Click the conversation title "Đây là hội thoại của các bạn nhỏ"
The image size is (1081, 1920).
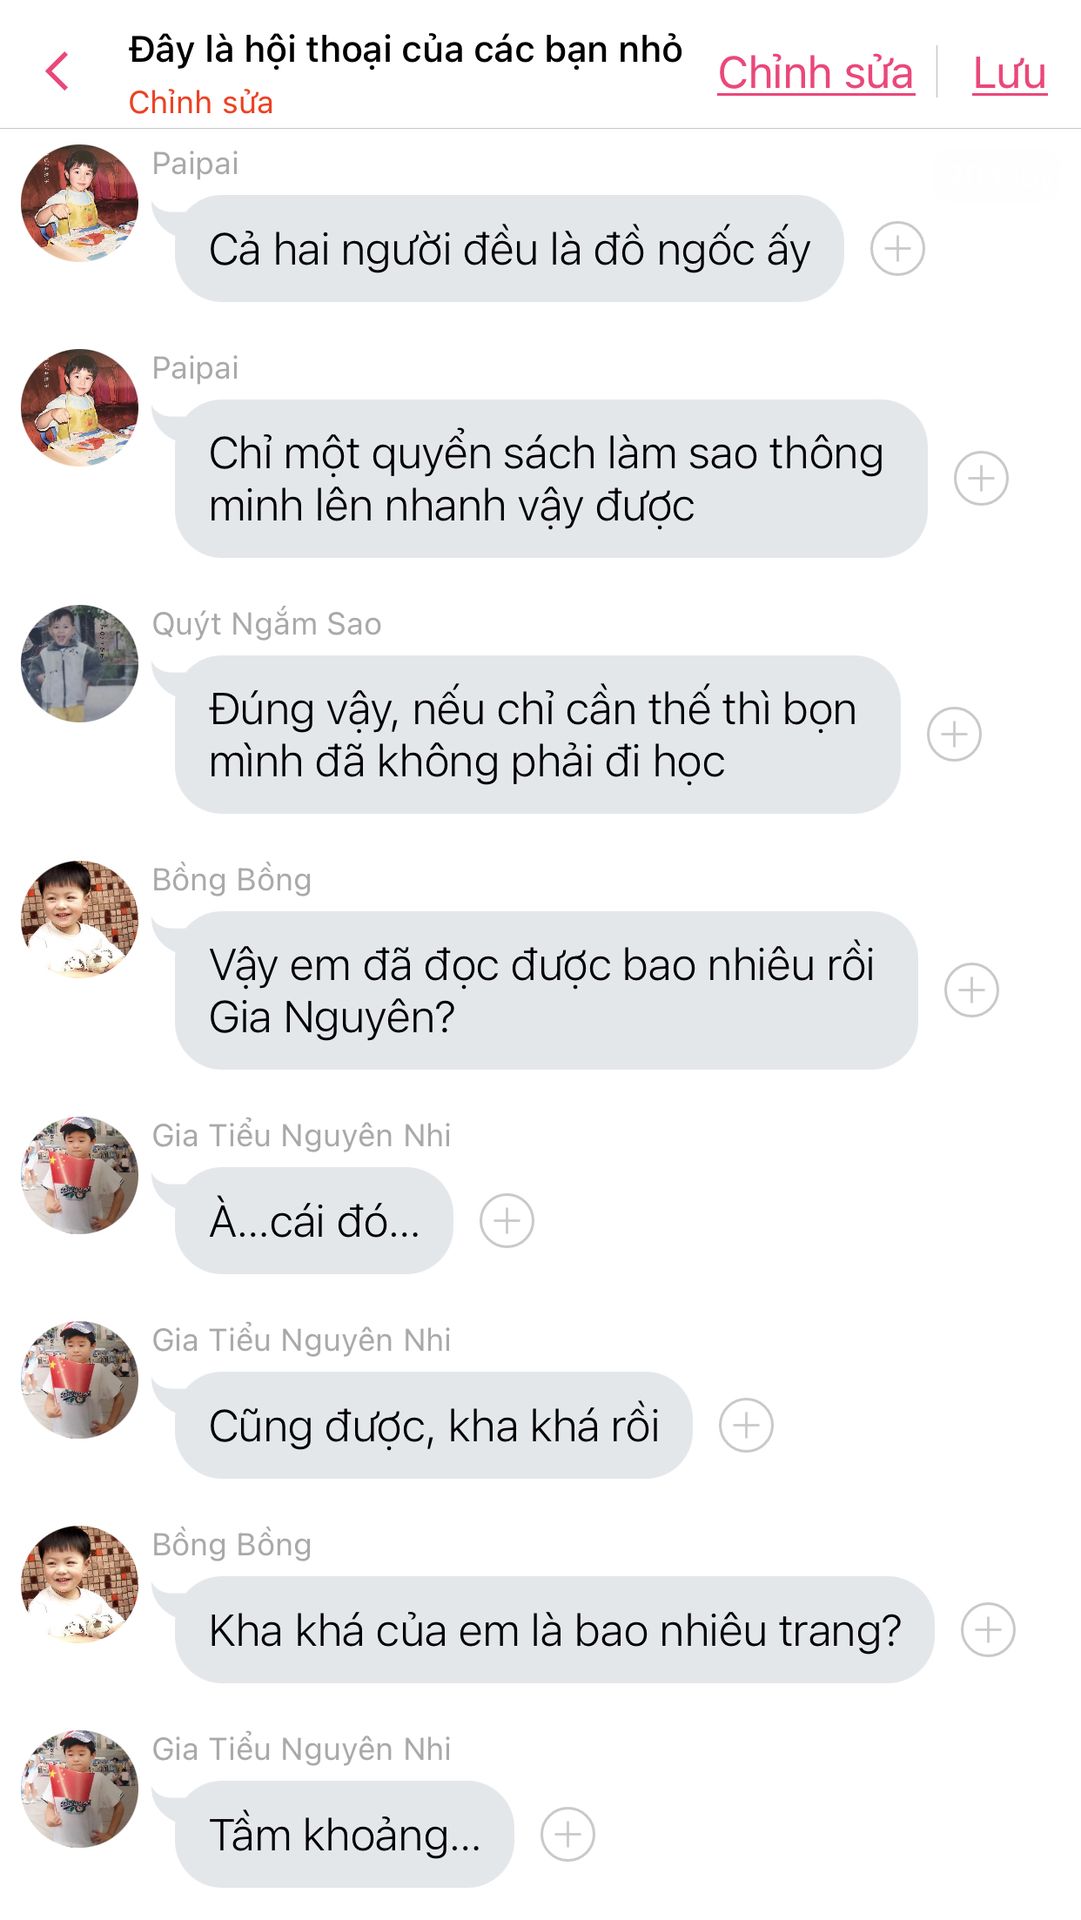(x=405, y=49)
